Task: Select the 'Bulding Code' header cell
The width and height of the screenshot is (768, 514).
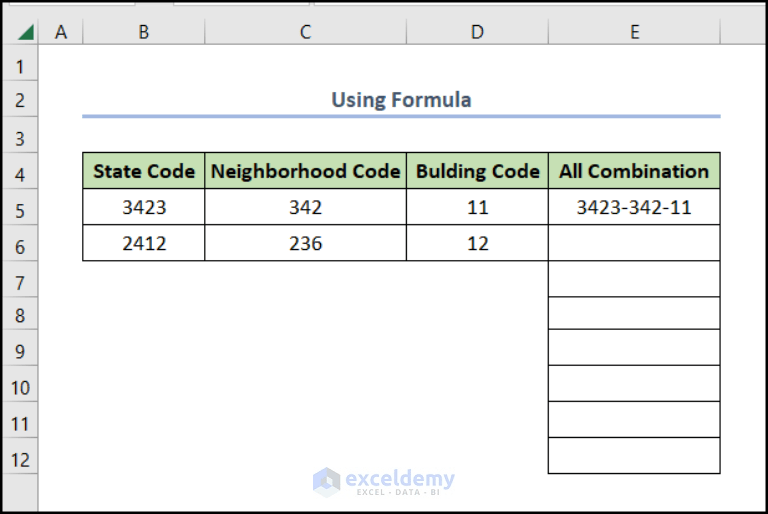Action: tap(477, 171)
